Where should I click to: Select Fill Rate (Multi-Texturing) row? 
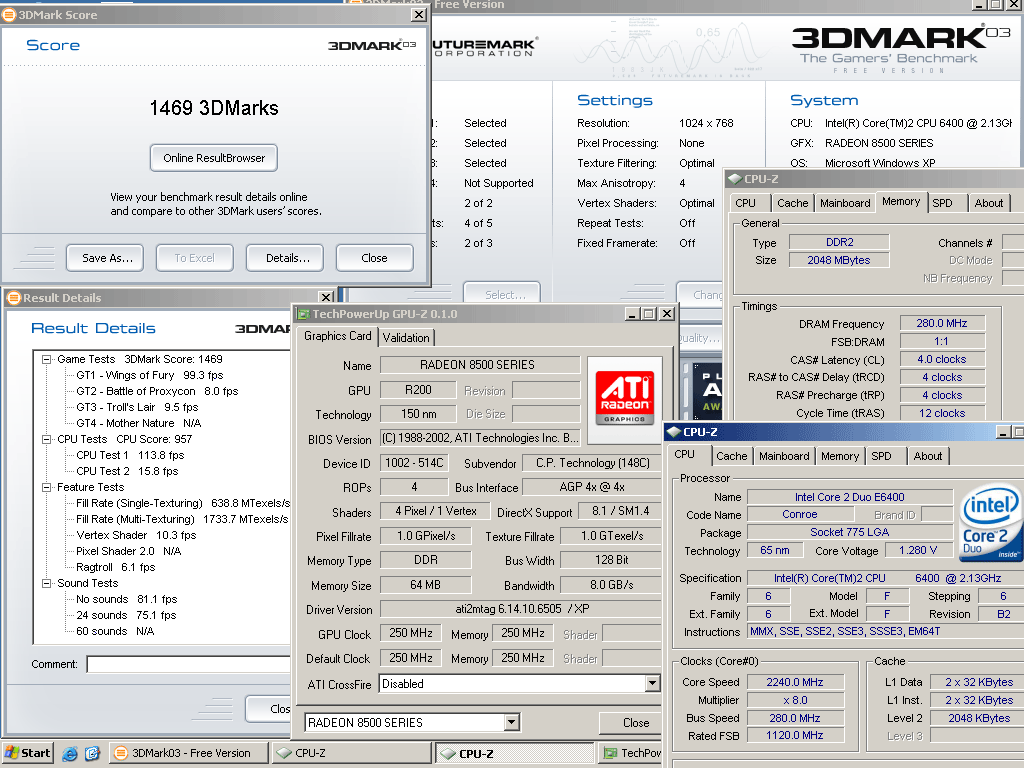(x=182, y=519)
